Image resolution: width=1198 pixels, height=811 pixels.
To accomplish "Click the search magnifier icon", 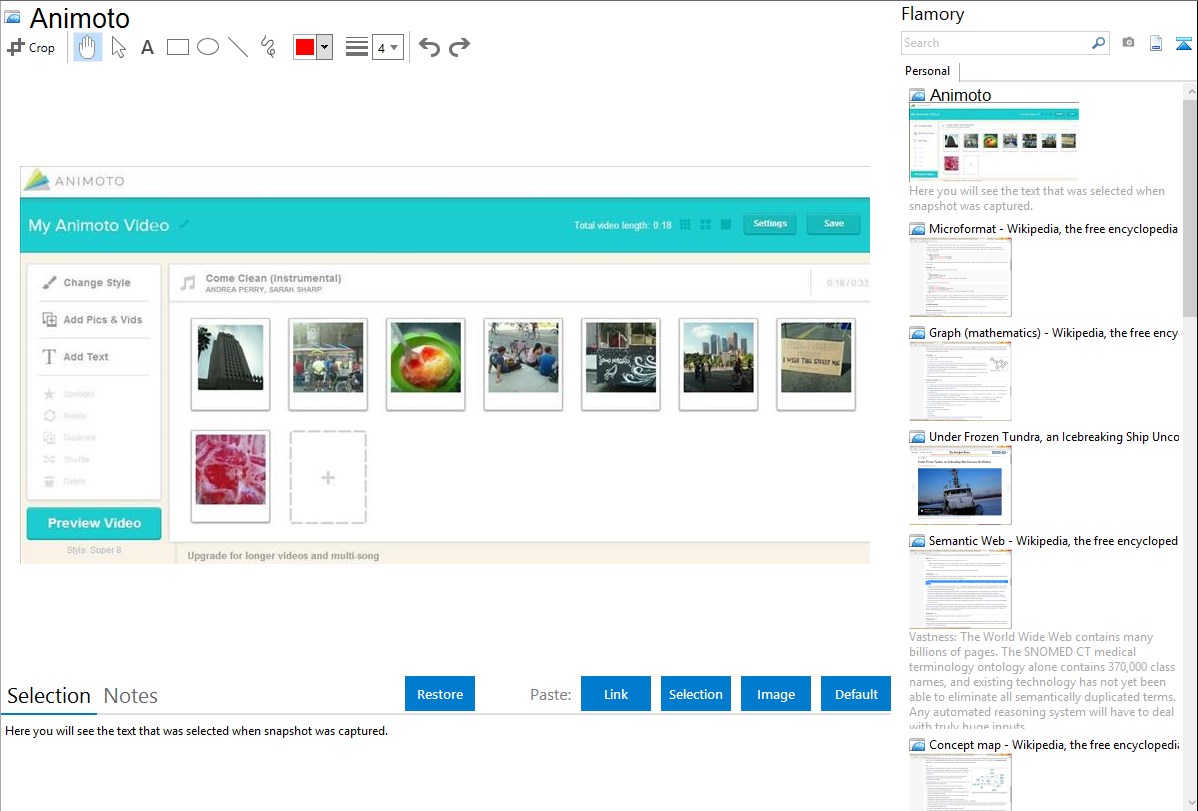I will click(x=1098, y=43).
